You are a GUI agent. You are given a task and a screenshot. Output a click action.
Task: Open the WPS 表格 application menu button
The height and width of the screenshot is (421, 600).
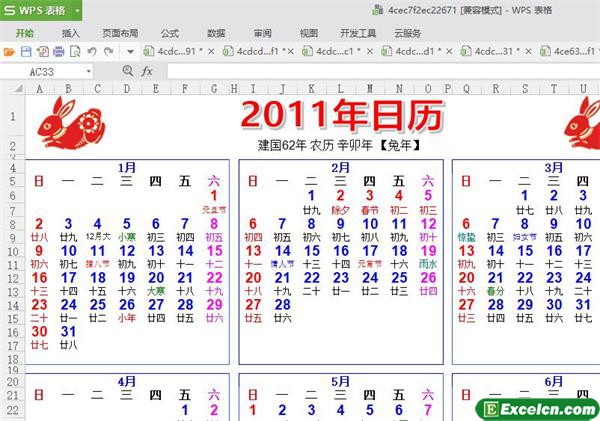coord(36,10)
